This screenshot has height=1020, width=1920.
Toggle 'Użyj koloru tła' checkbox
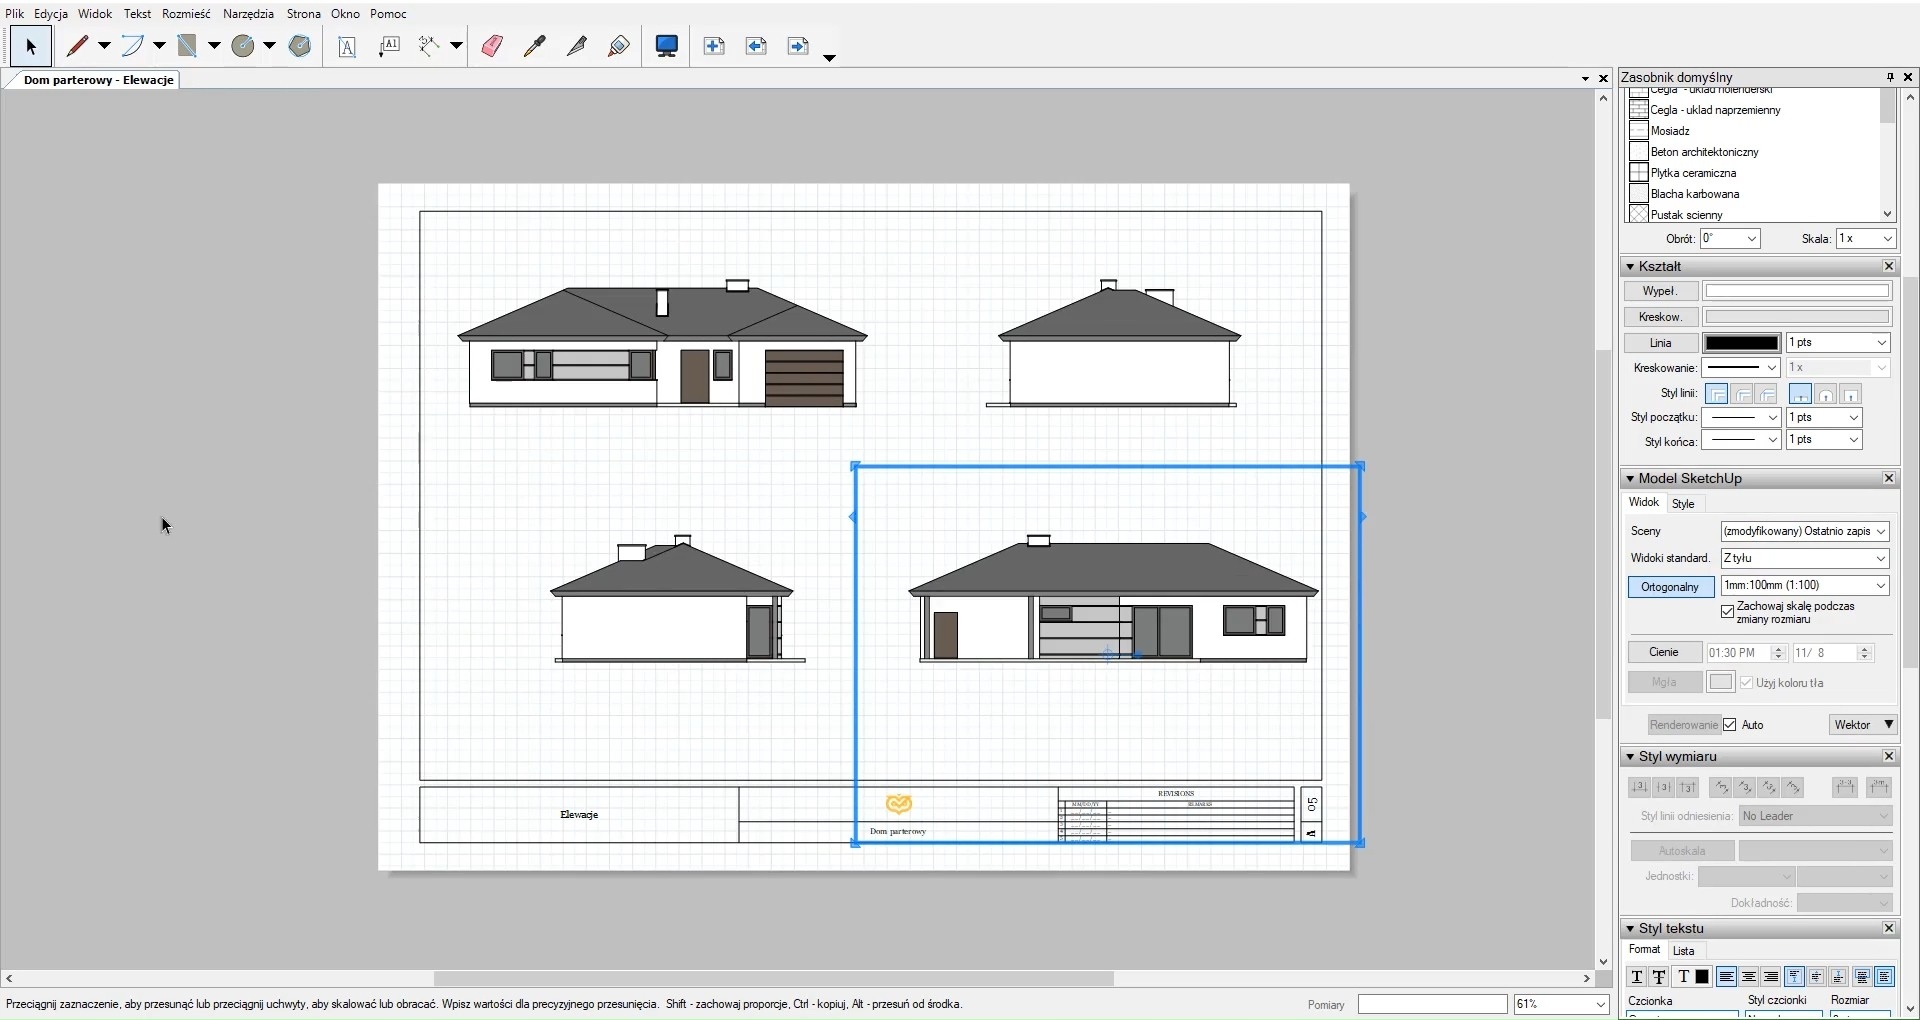[x=1746, y=683]
